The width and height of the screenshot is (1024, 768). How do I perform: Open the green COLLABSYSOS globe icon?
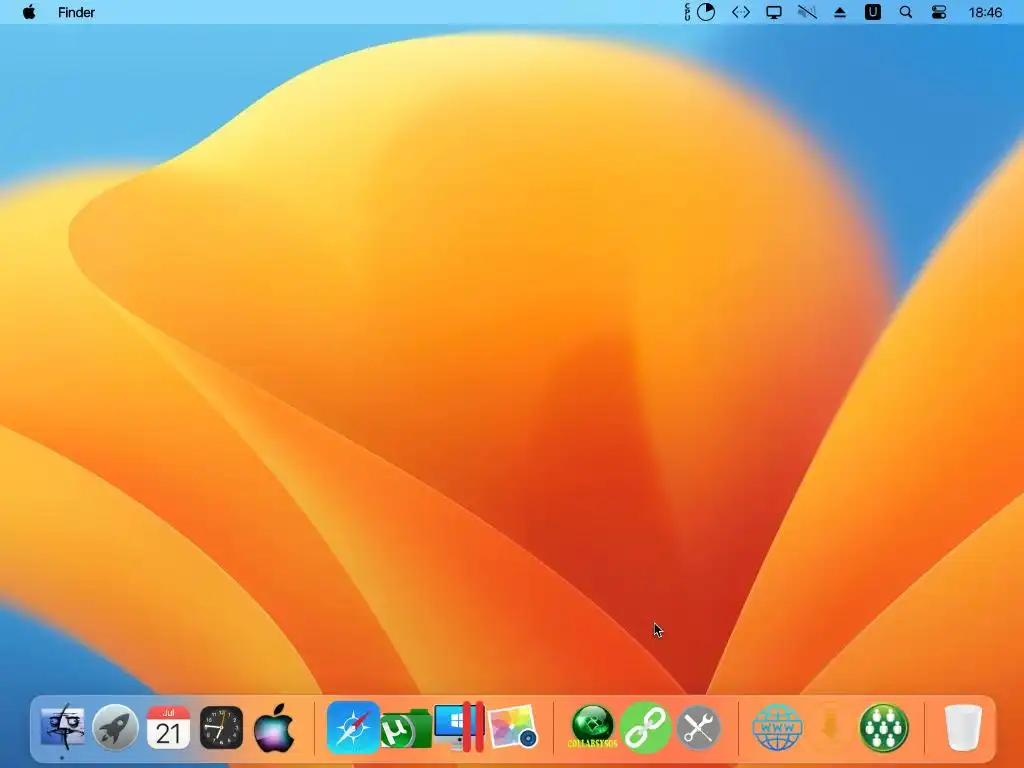(x=592, y=727)
